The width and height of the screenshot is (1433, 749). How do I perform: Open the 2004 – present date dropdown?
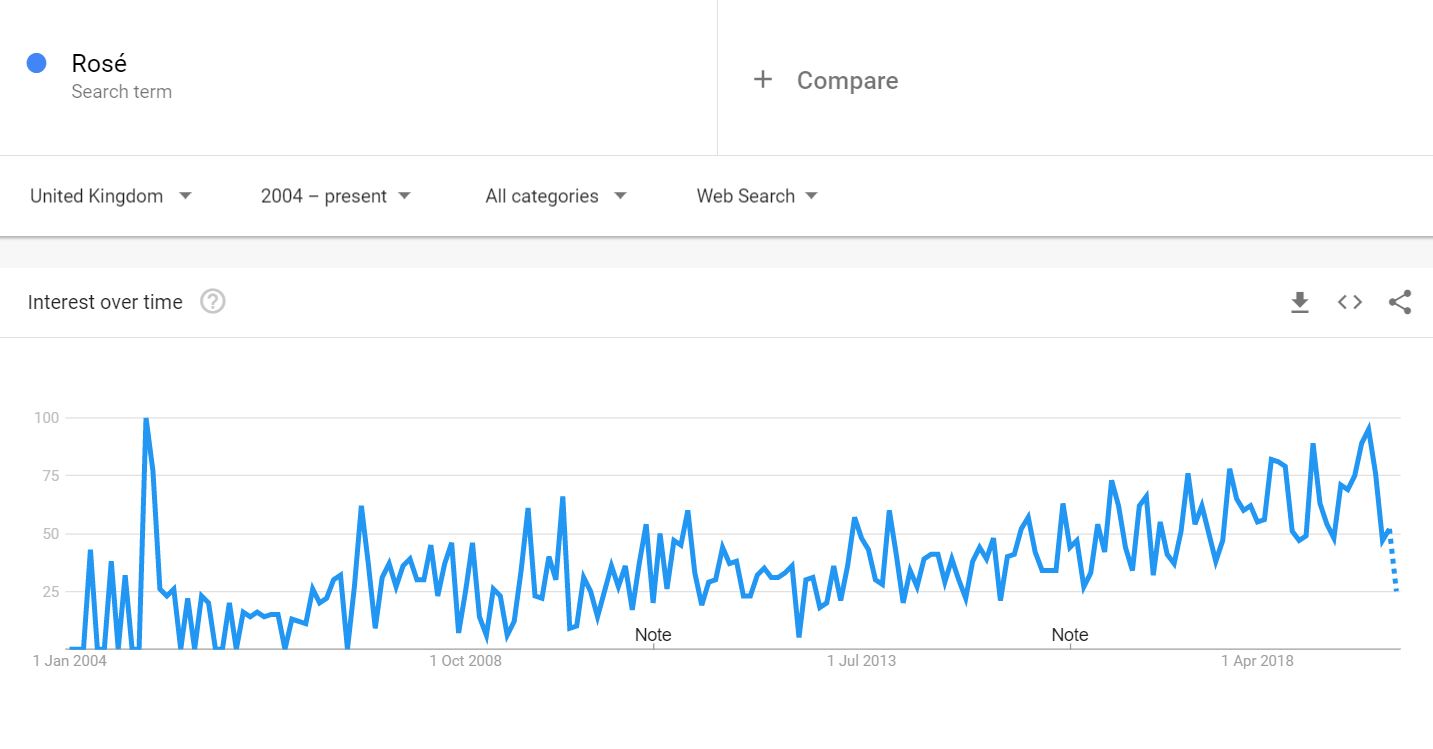point(336,196)
